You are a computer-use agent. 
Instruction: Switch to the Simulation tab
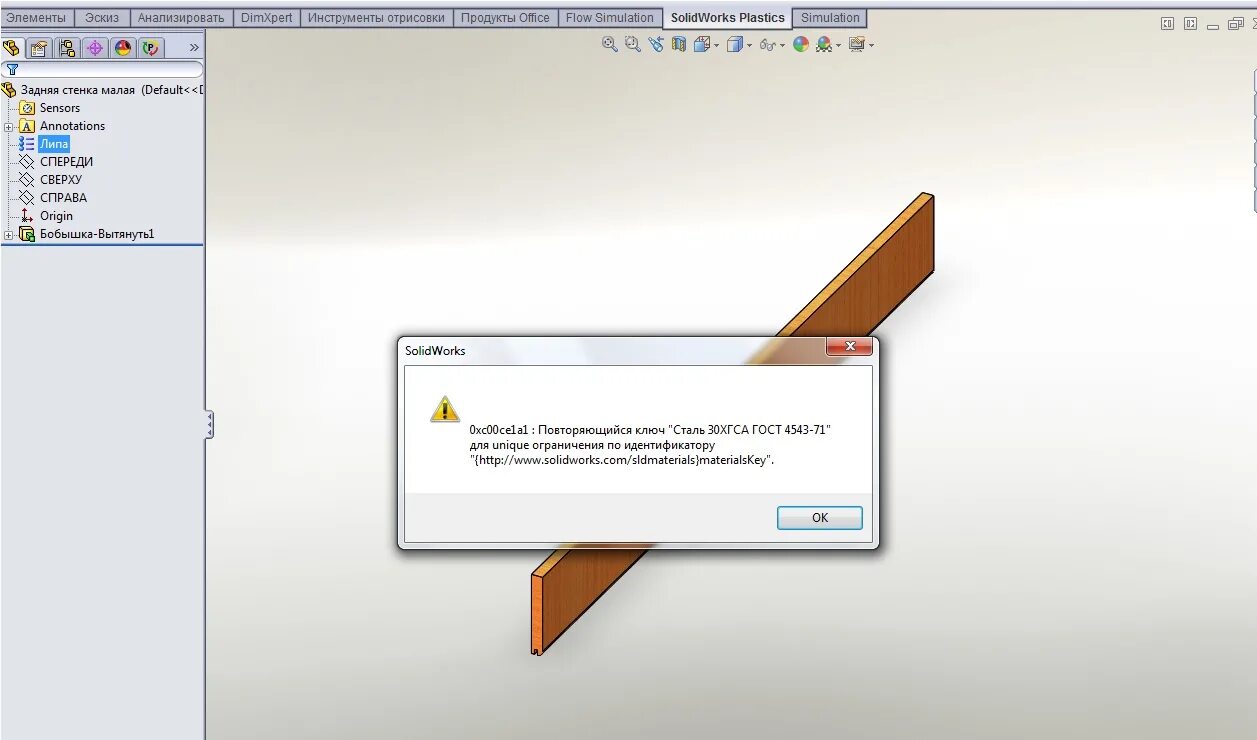pyautogui.click(x=830, y=18)
